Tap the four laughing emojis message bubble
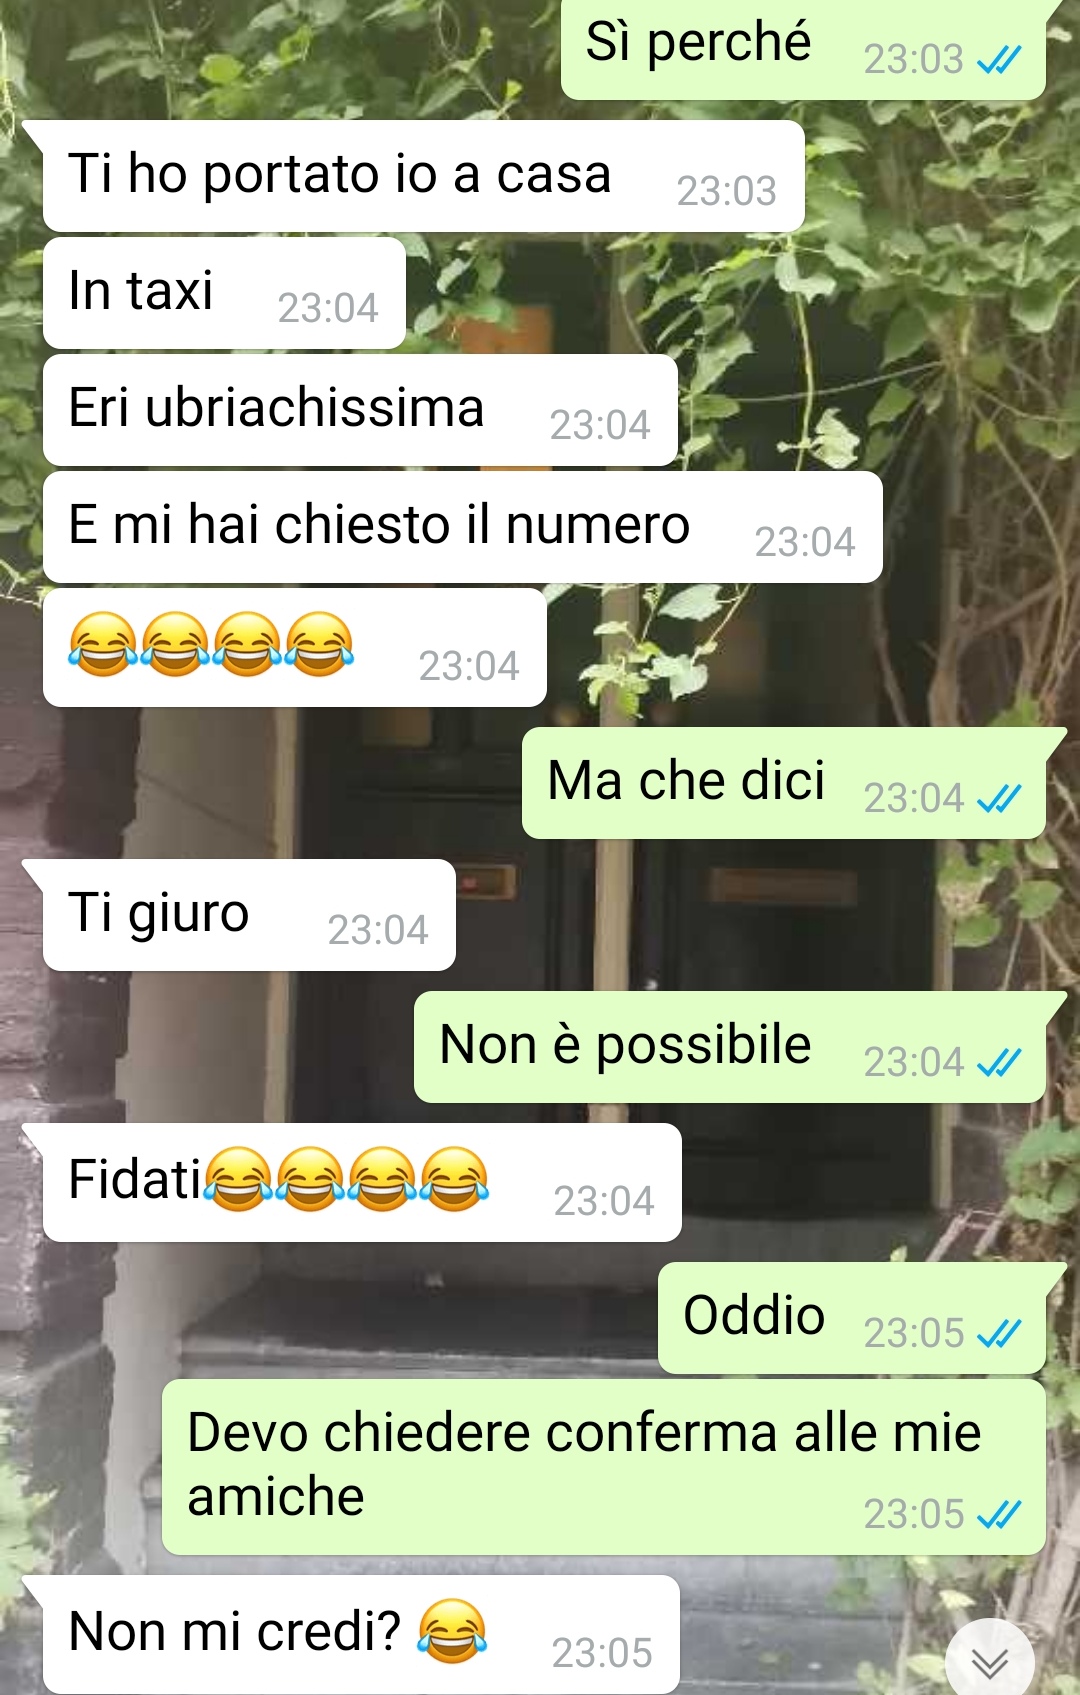 [295, 648]
